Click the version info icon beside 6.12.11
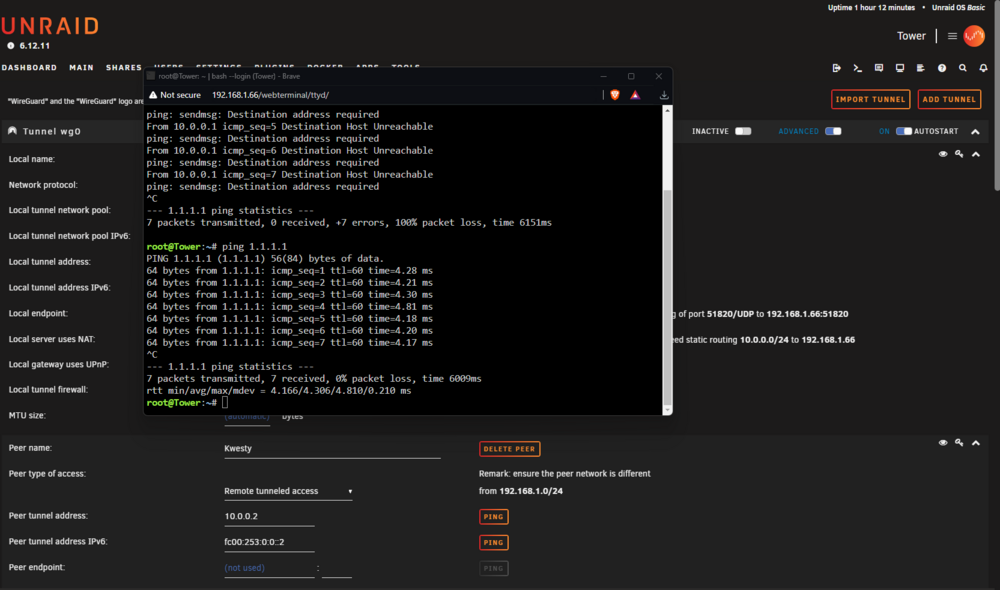 pyautogui.click(x=11, y=46)
